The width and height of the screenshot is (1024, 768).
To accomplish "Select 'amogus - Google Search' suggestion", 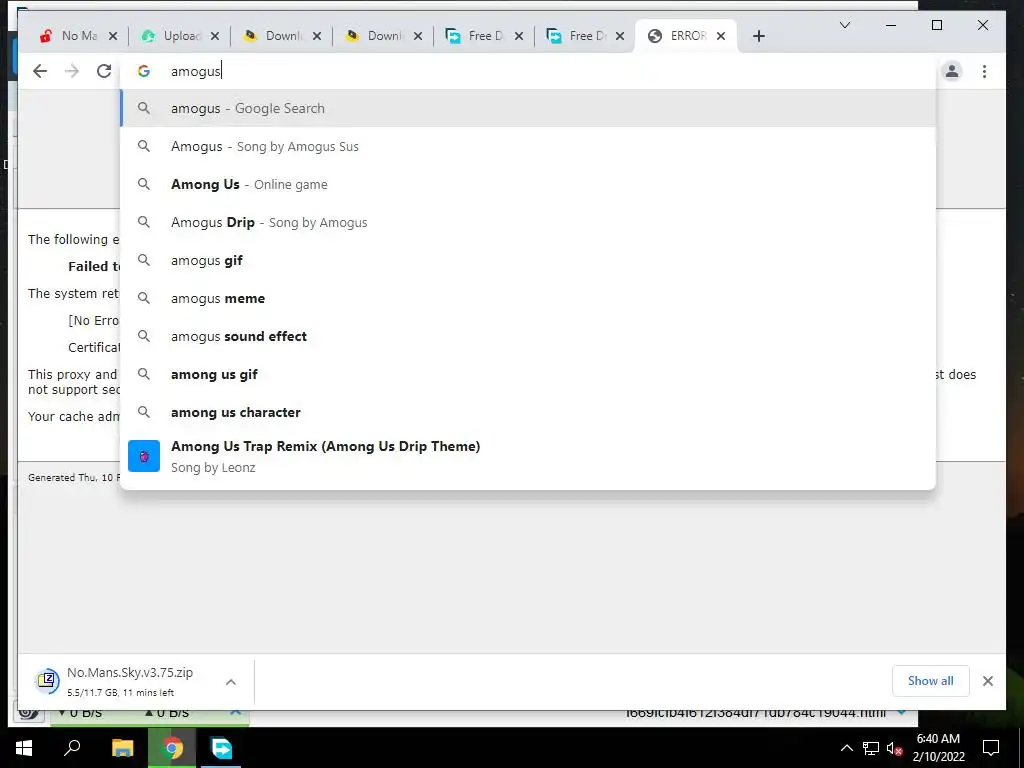I will (528, 108).
